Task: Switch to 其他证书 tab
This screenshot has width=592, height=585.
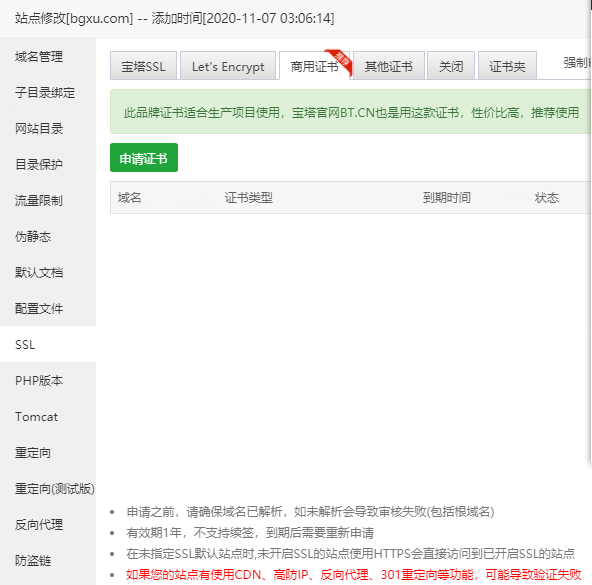Action: [388, 66]
